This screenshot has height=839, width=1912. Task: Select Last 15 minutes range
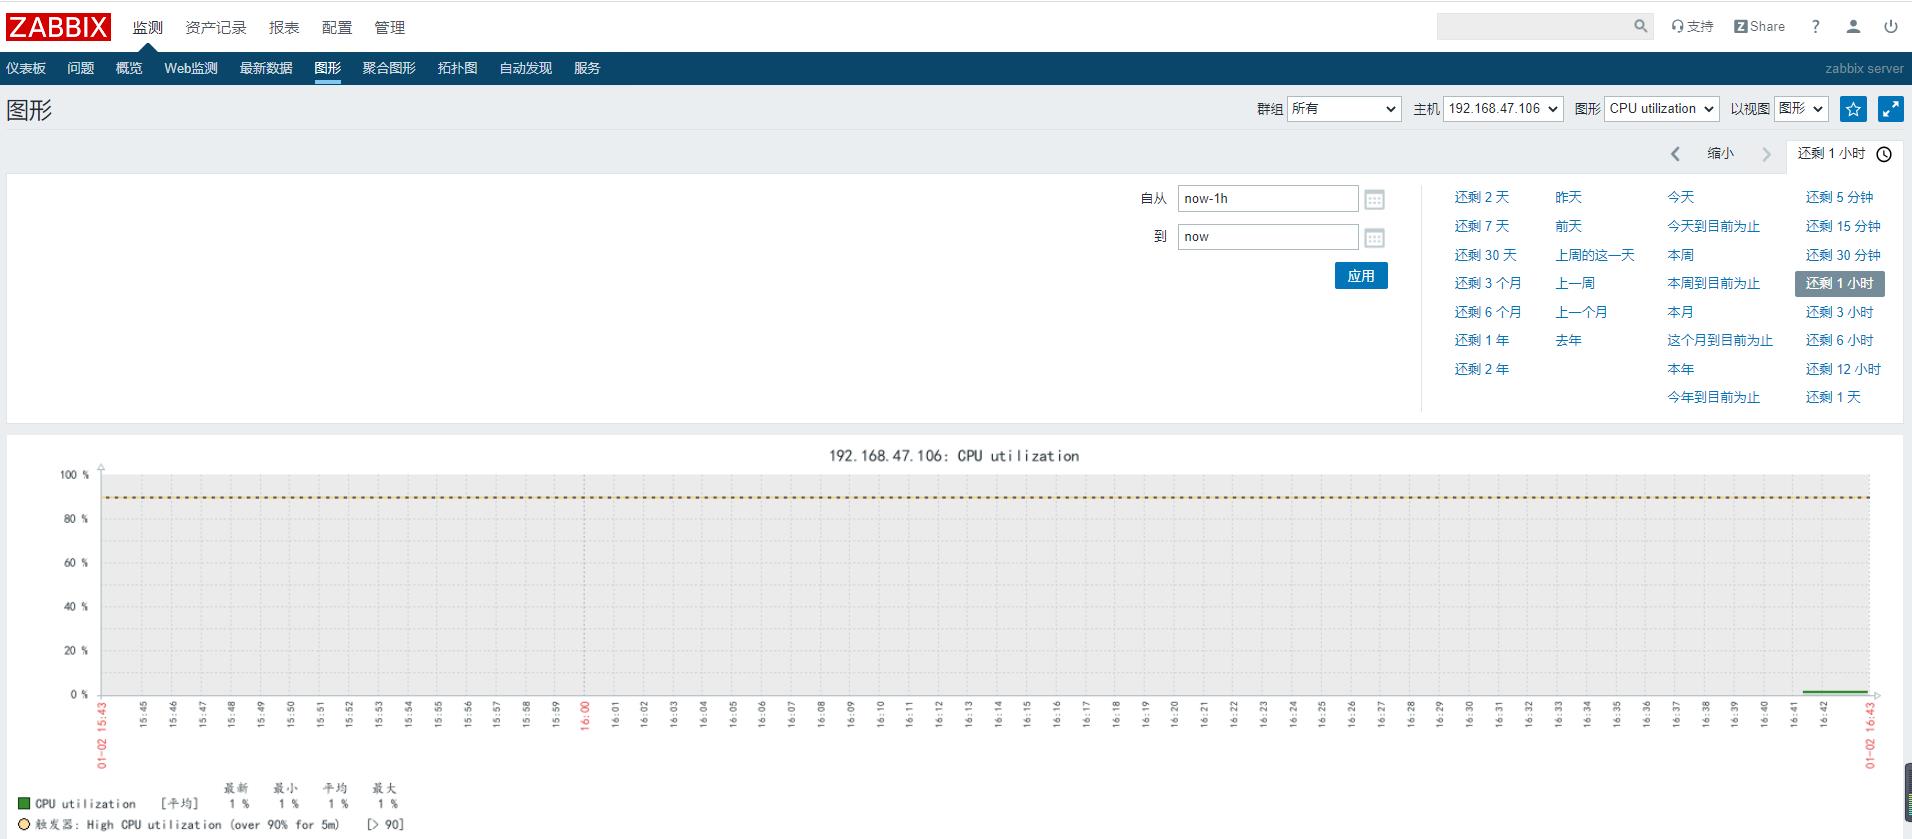tap(1843, 226)
